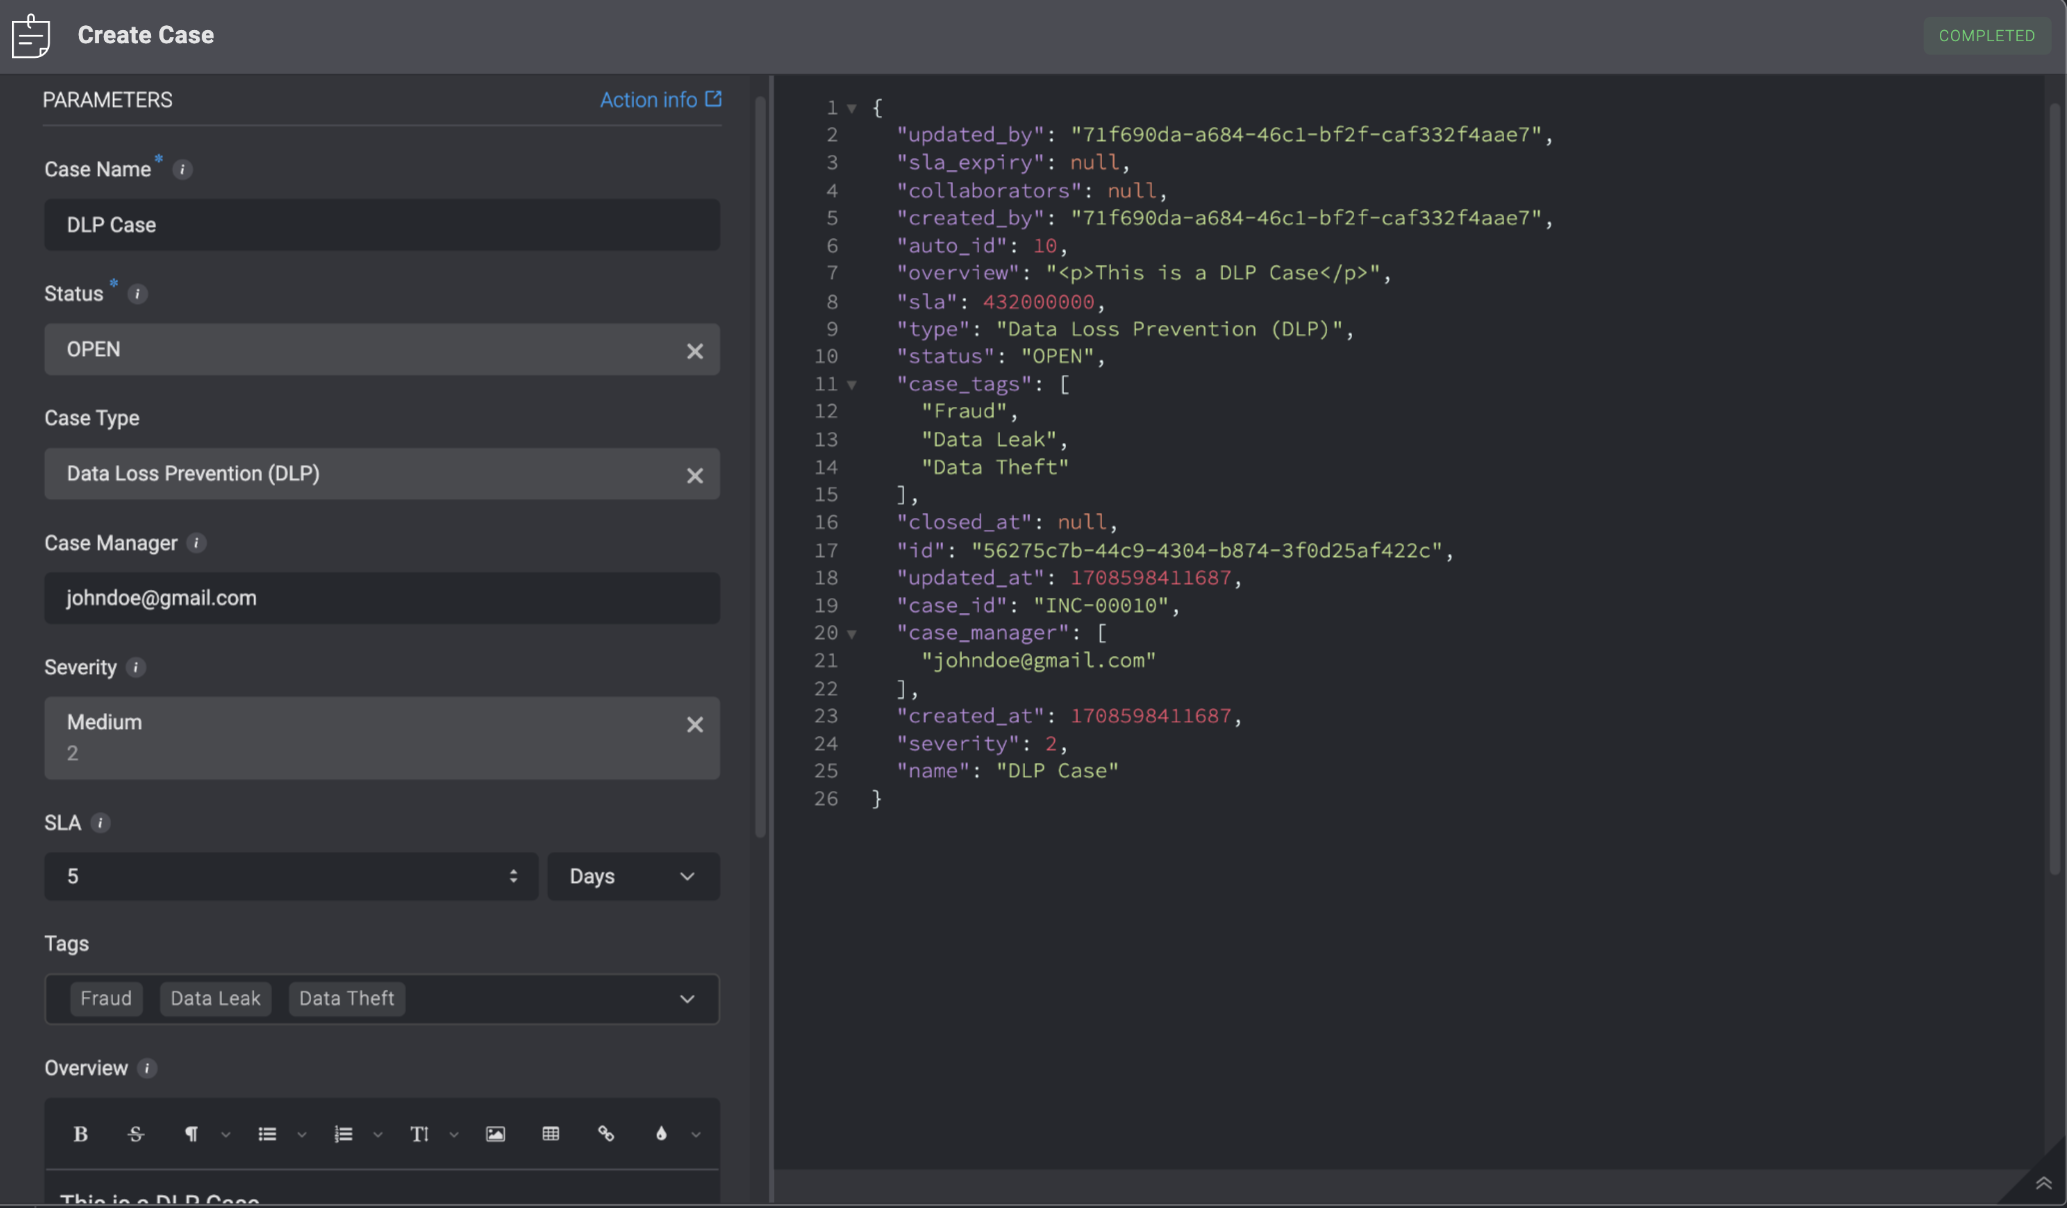Click the image insert icon in toolbar

click(x=494, y=1133)
